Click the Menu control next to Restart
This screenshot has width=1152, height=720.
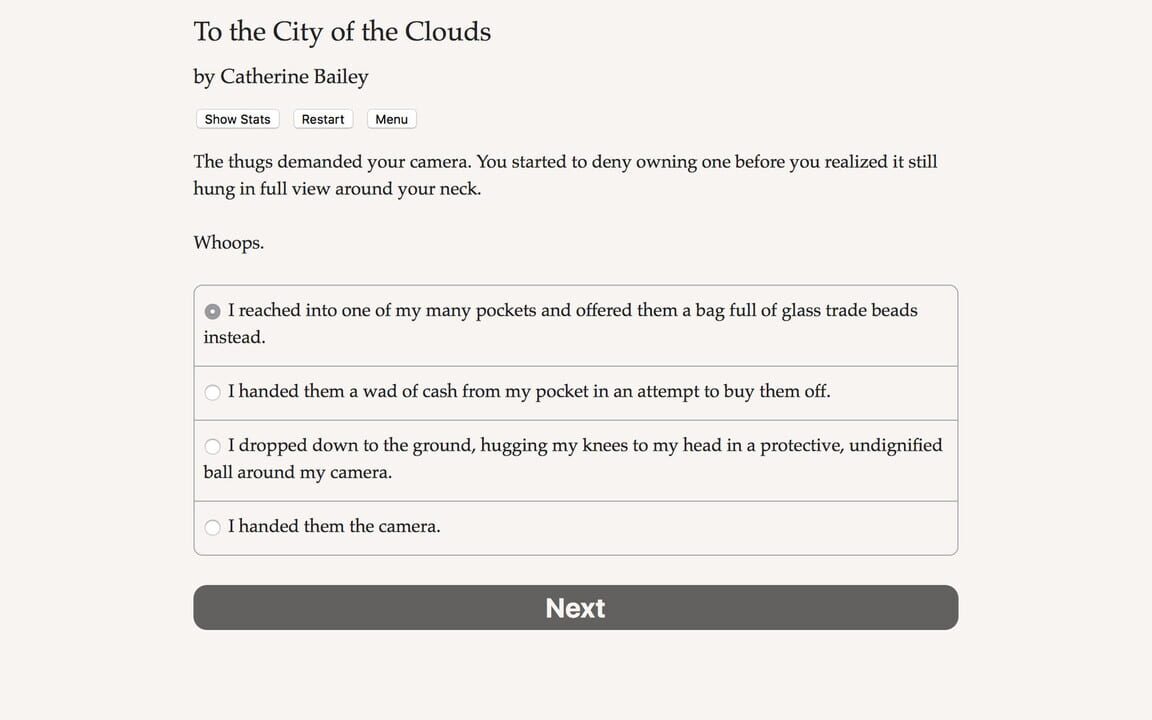click(391, 119)
